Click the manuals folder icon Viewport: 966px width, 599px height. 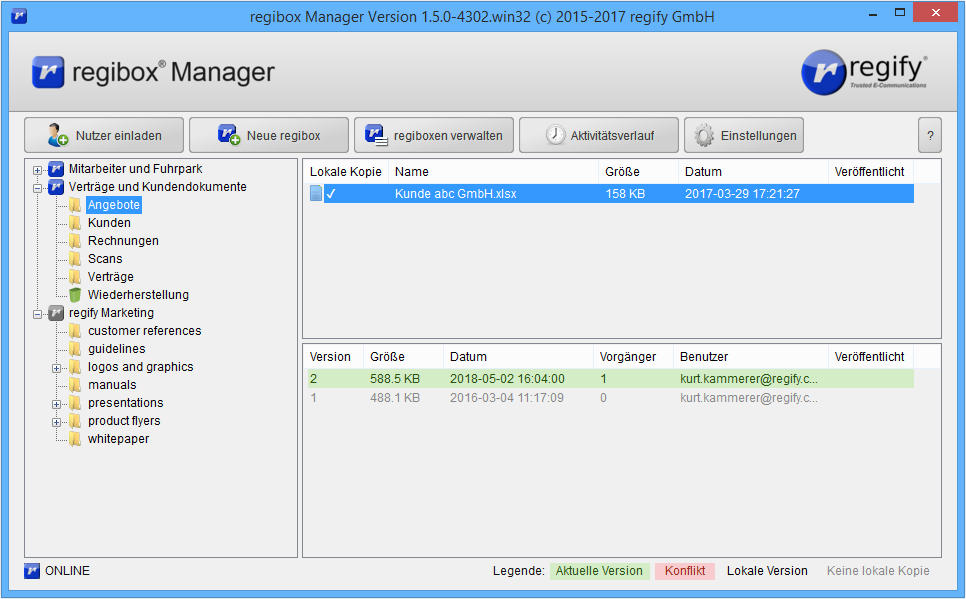75,385
